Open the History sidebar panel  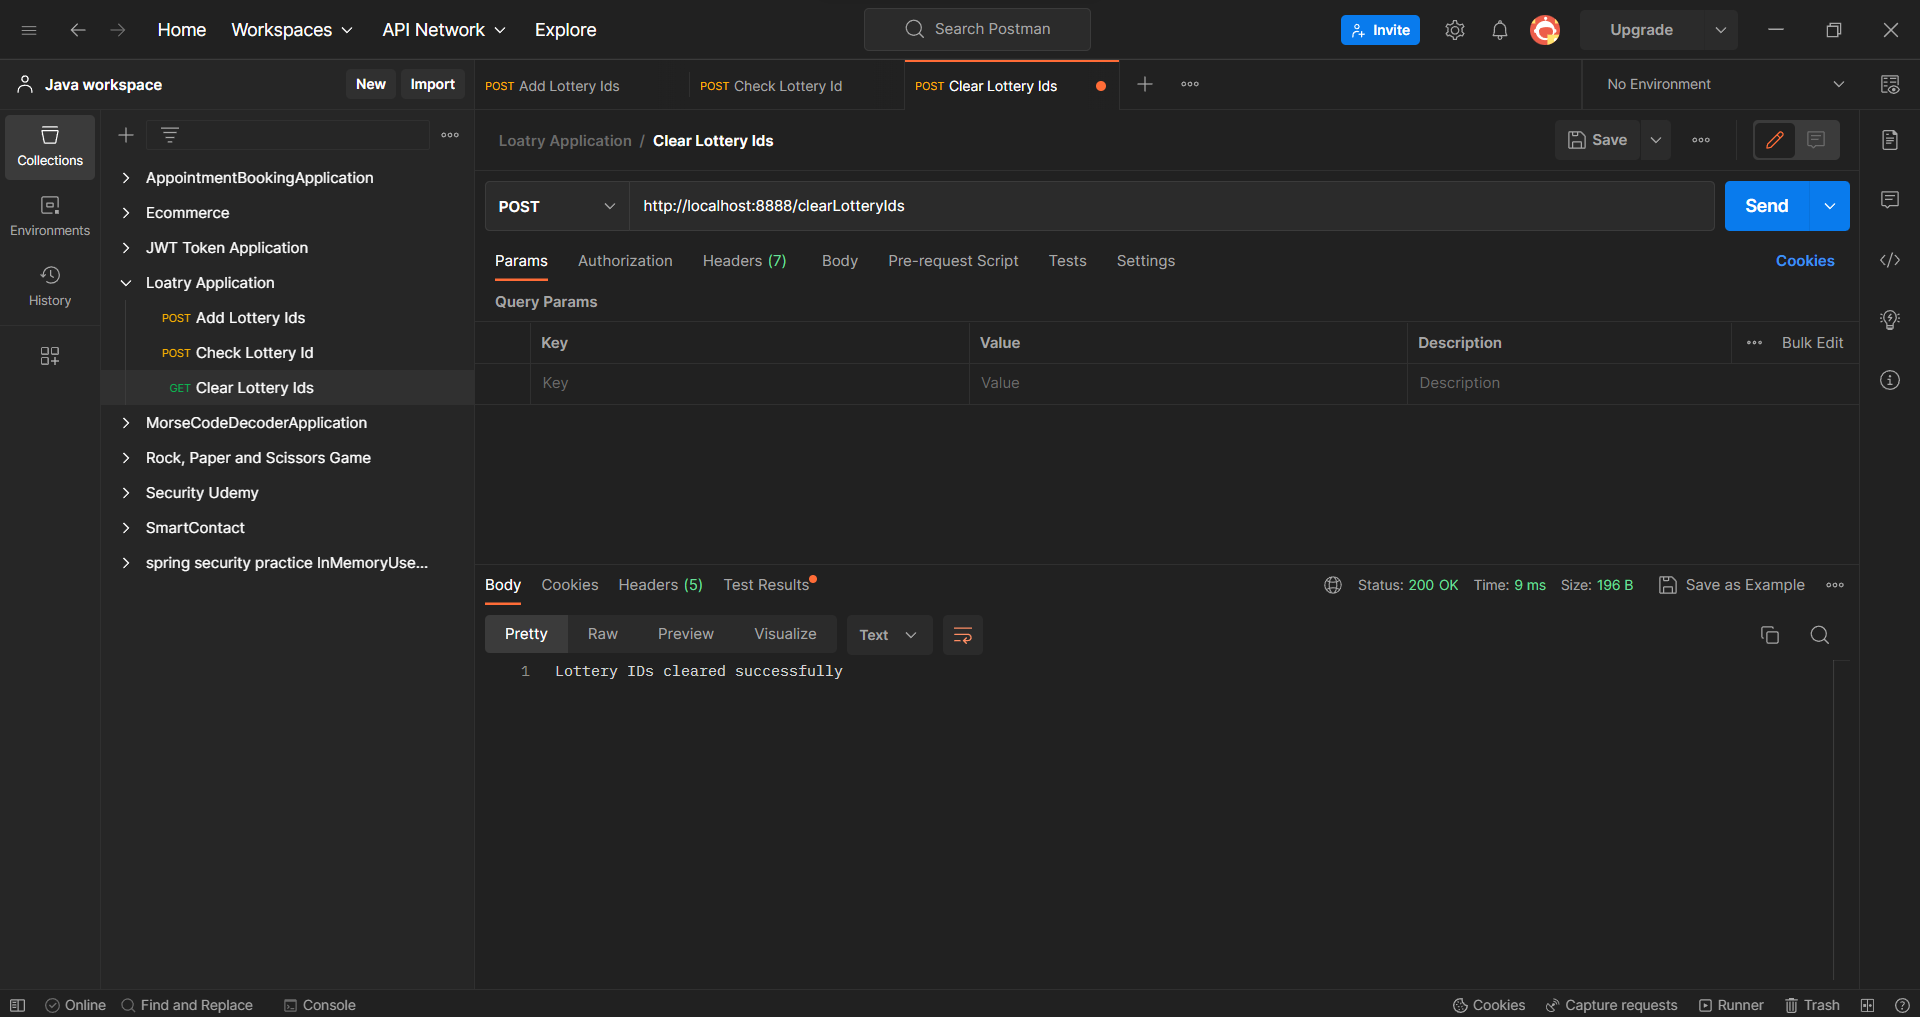coord(49,284)
